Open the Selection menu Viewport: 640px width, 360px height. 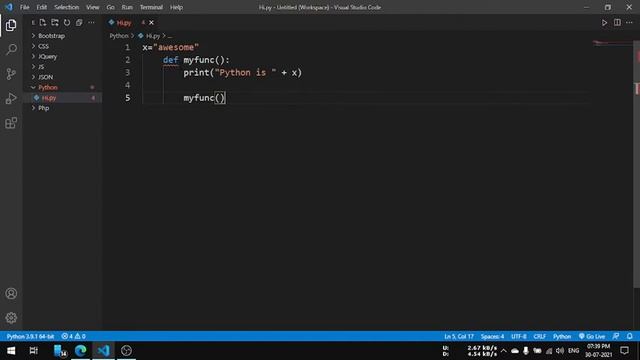[67, 7]
